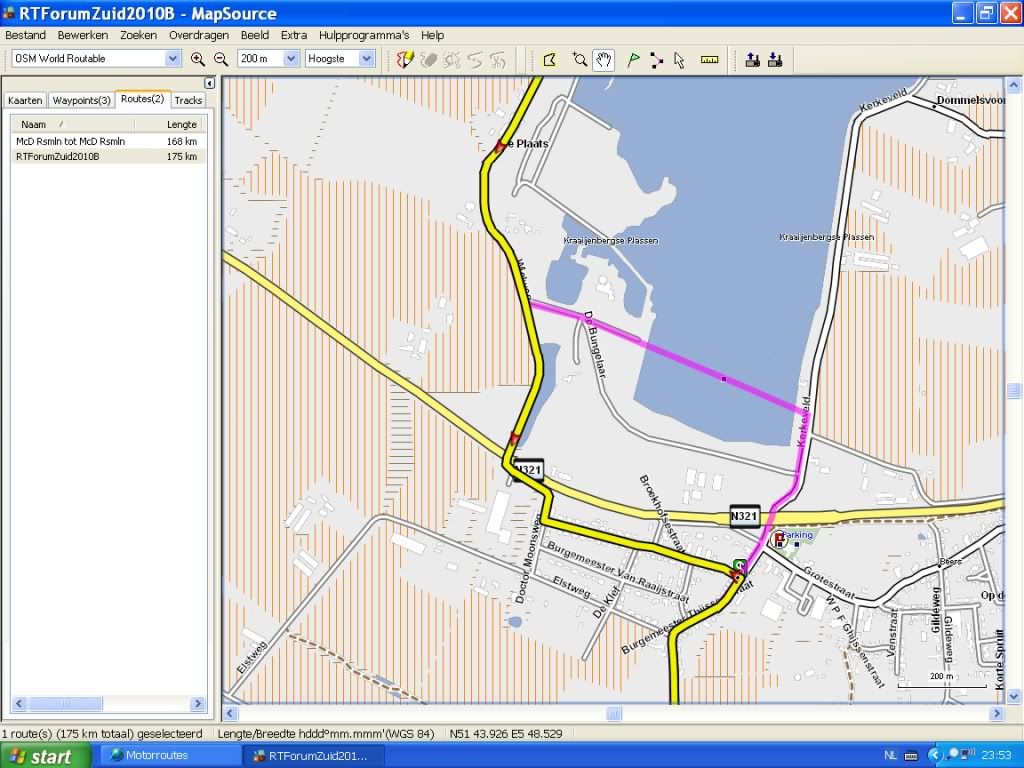1024x768 pixels.
Task: Open the Help menu
Action: tap(432, 35)
